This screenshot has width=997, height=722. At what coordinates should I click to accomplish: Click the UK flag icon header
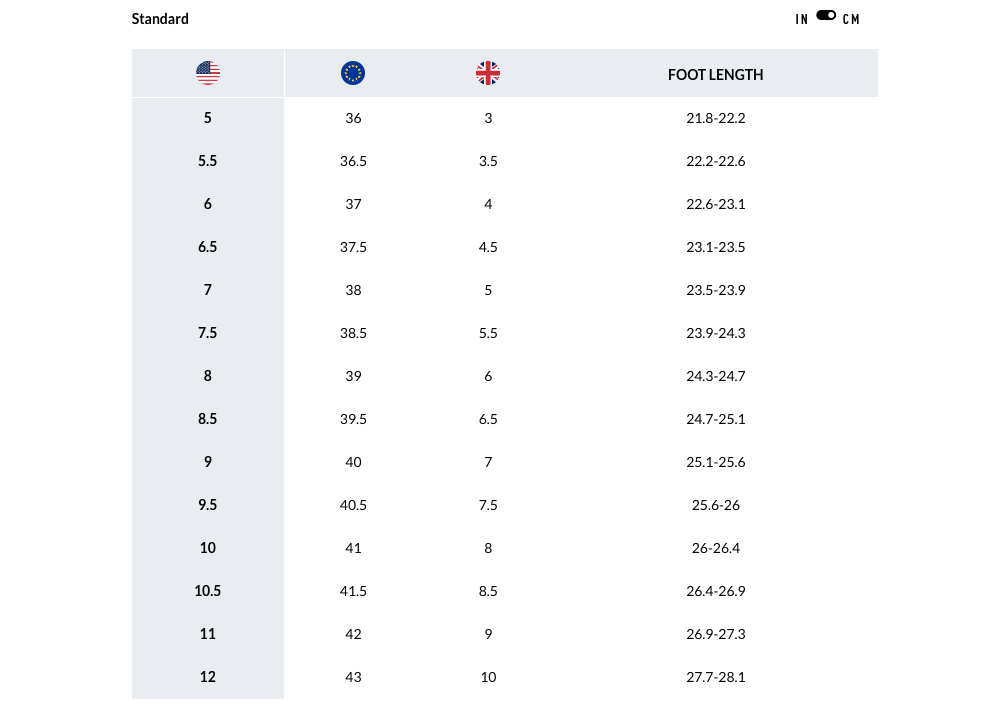(x=488, y=73)
